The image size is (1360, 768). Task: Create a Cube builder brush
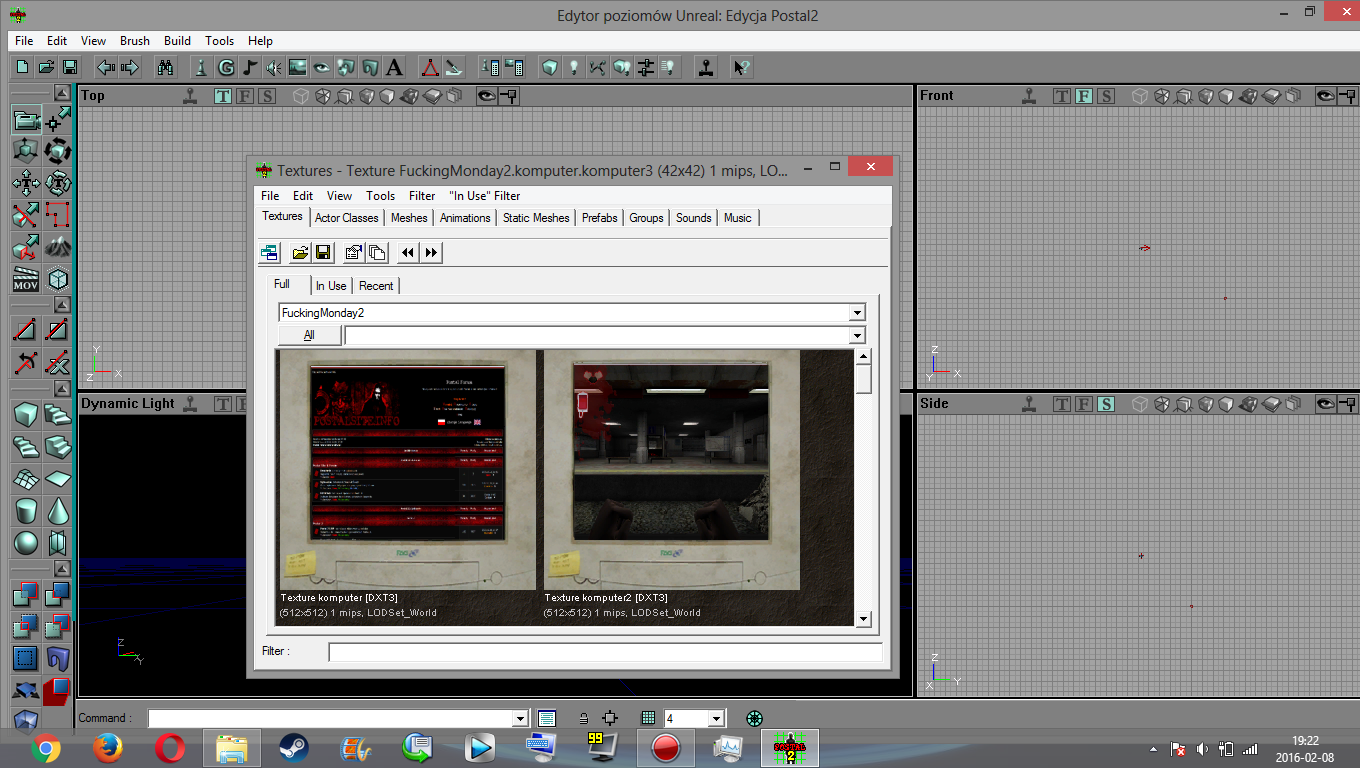[x=26, y=414]
